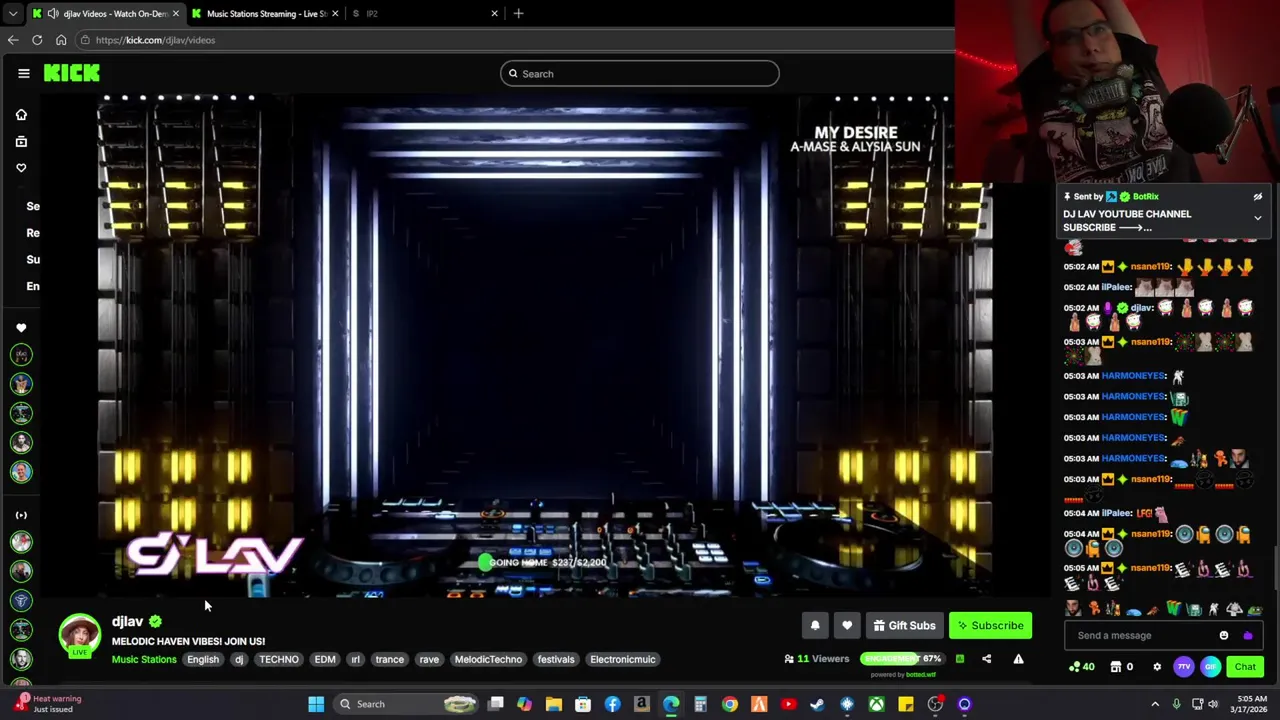Open the Heat warning notification
Image resolution: width=1280 pixels, height=720 pixels.
pyautogui.click(x=48, y=704)
